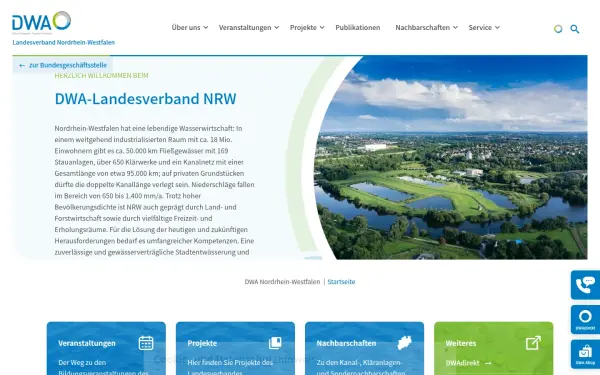The width and height of the screenshot is (600, 375).
Task: Click the HERZLICH WILLKOMMEN BEIM text
Action: pos(101,75)
